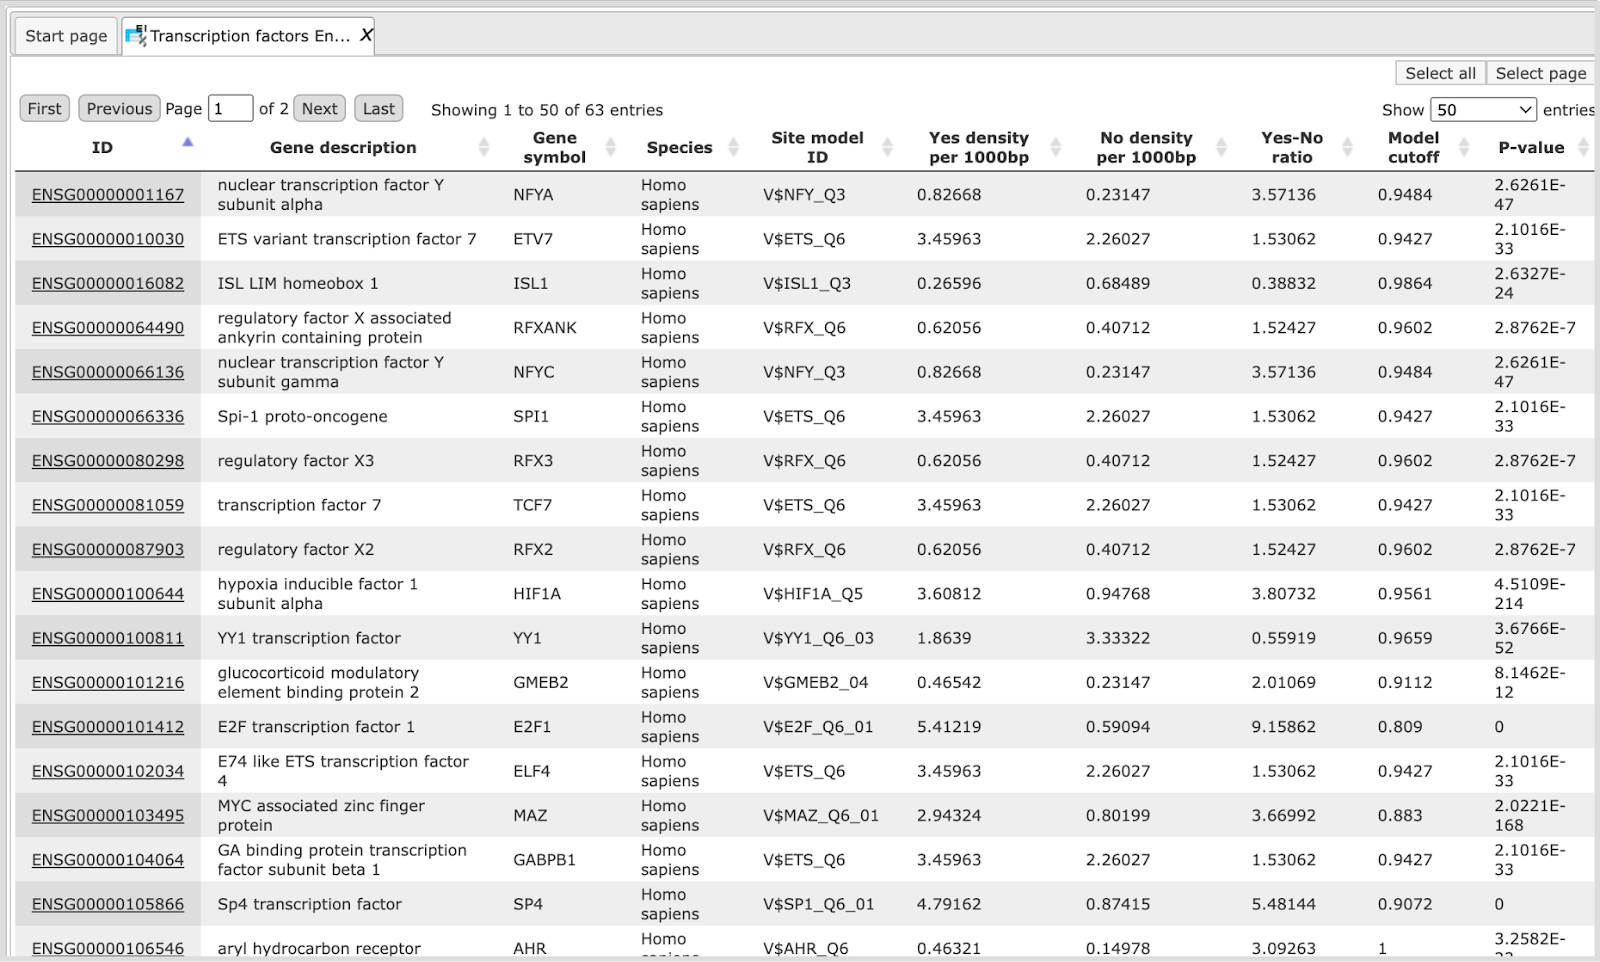Sort by Gene description column arrows

click(x=484, y=147)
